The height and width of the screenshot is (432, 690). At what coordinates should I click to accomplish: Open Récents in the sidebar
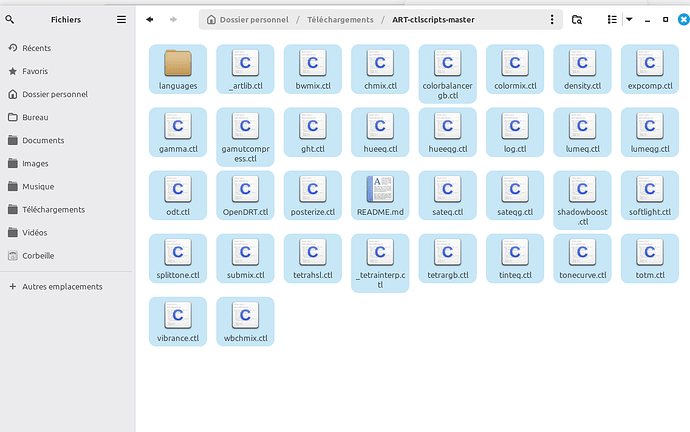tap(37, 48)
